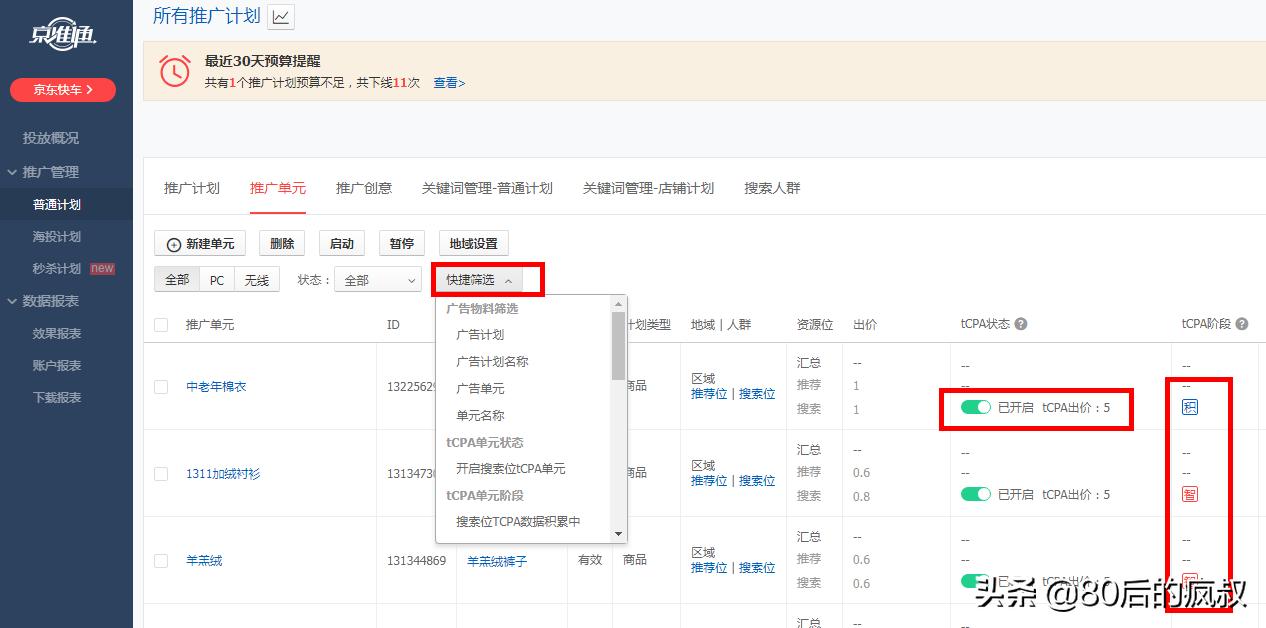This screenshot has width=1266, height=628.
Task: Select the select-all checkbox in table header
Action: [x=160, y=323]
